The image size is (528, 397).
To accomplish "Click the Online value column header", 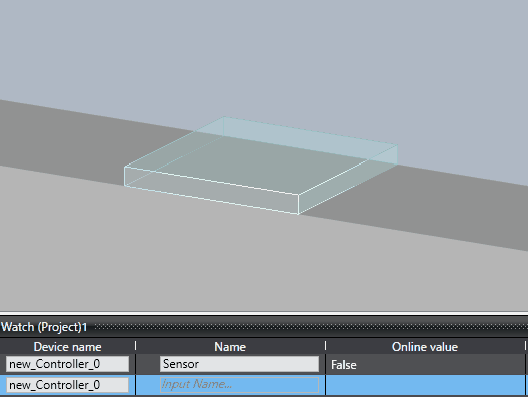I will (425, 347).
